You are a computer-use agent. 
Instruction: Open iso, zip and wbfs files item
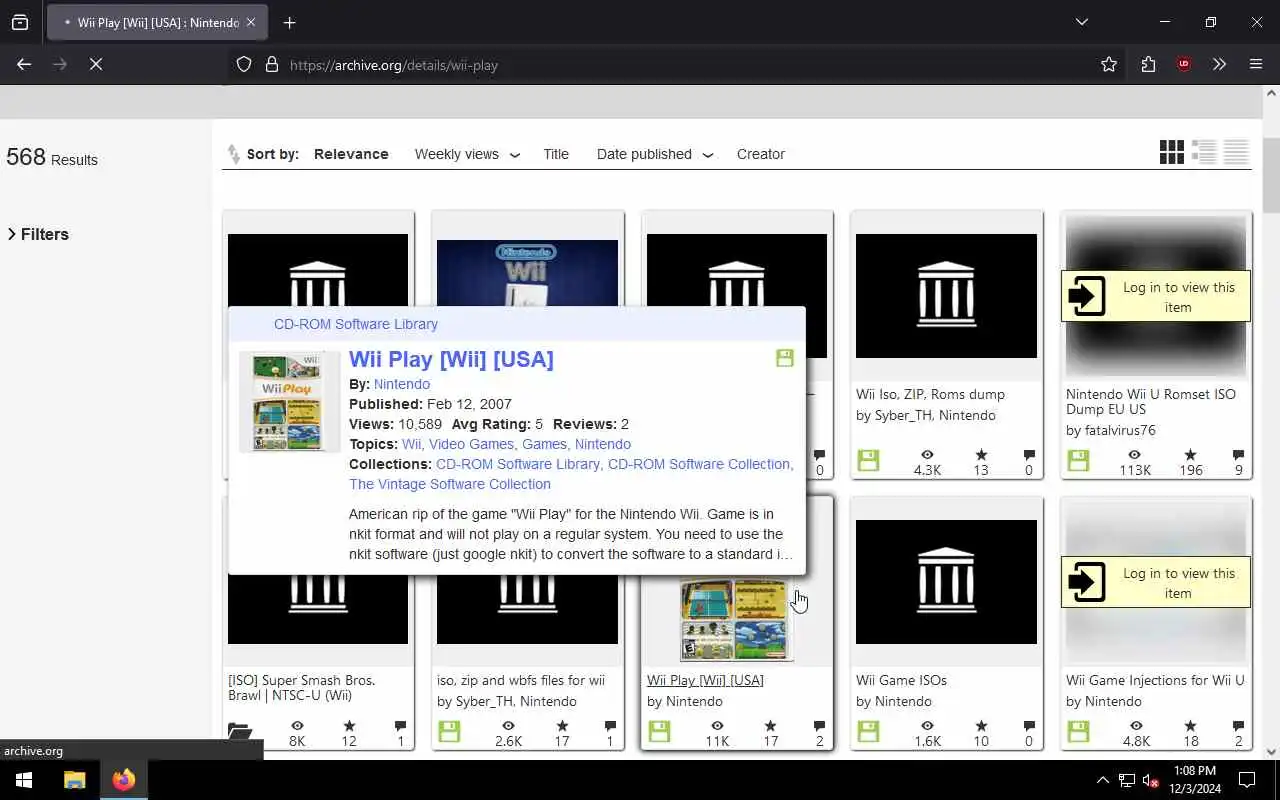[521, 680]
